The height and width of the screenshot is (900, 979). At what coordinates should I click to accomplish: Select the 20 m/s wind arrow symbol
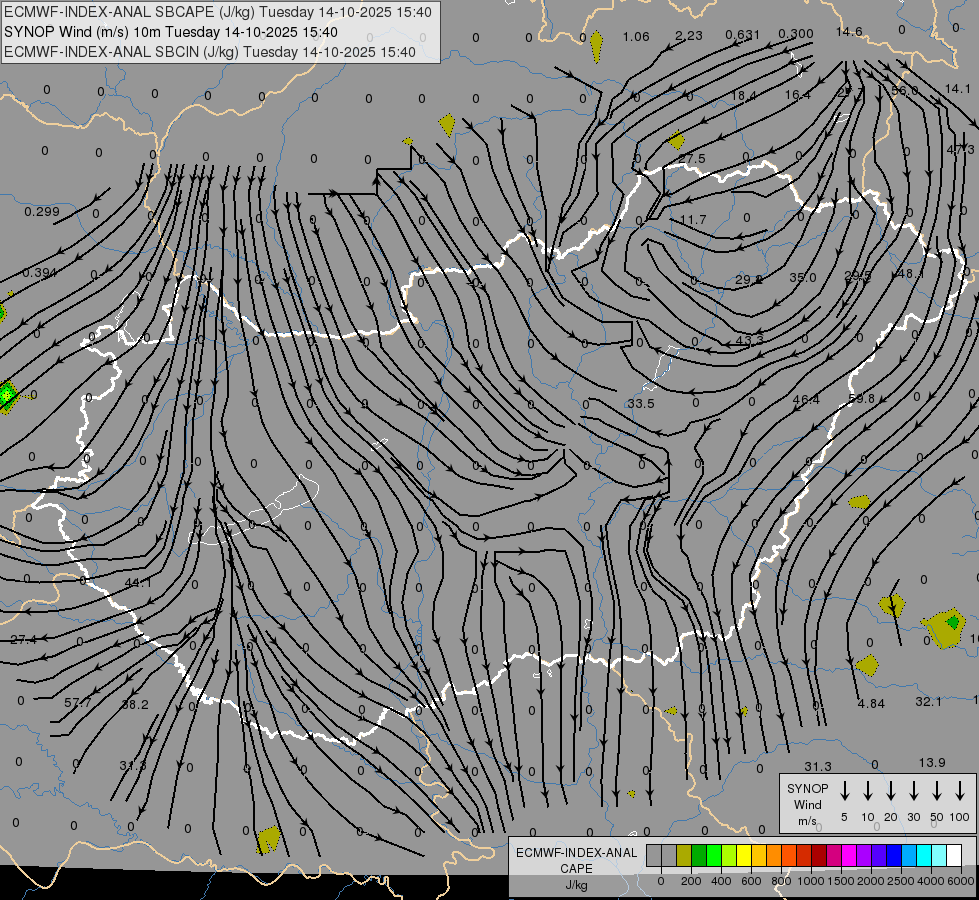pyautogui.click(x=890, y=791)
